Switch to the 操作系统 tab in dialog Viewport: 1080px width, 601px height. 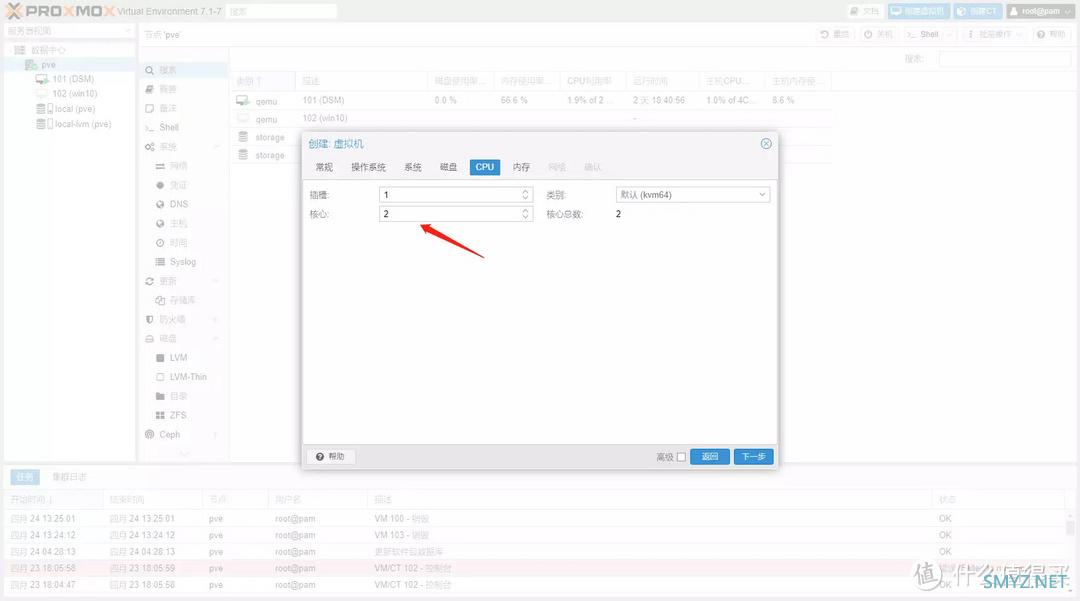click(x=368, y=167)
